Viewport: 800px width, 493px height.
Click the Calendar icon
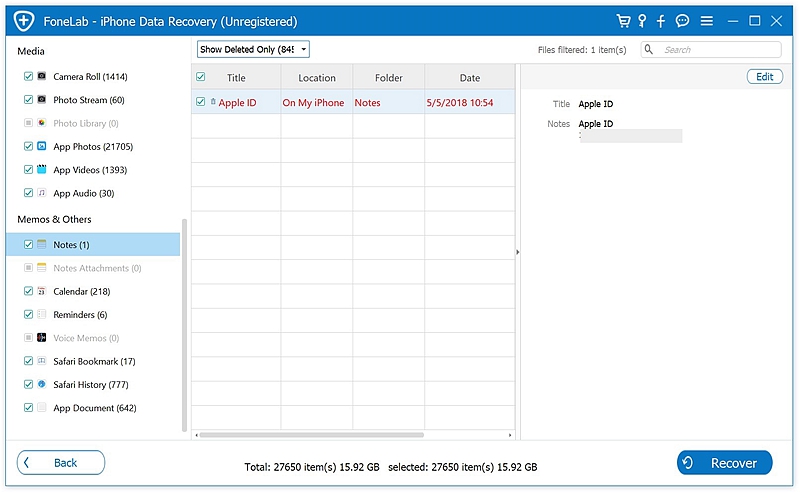(42, 291)
